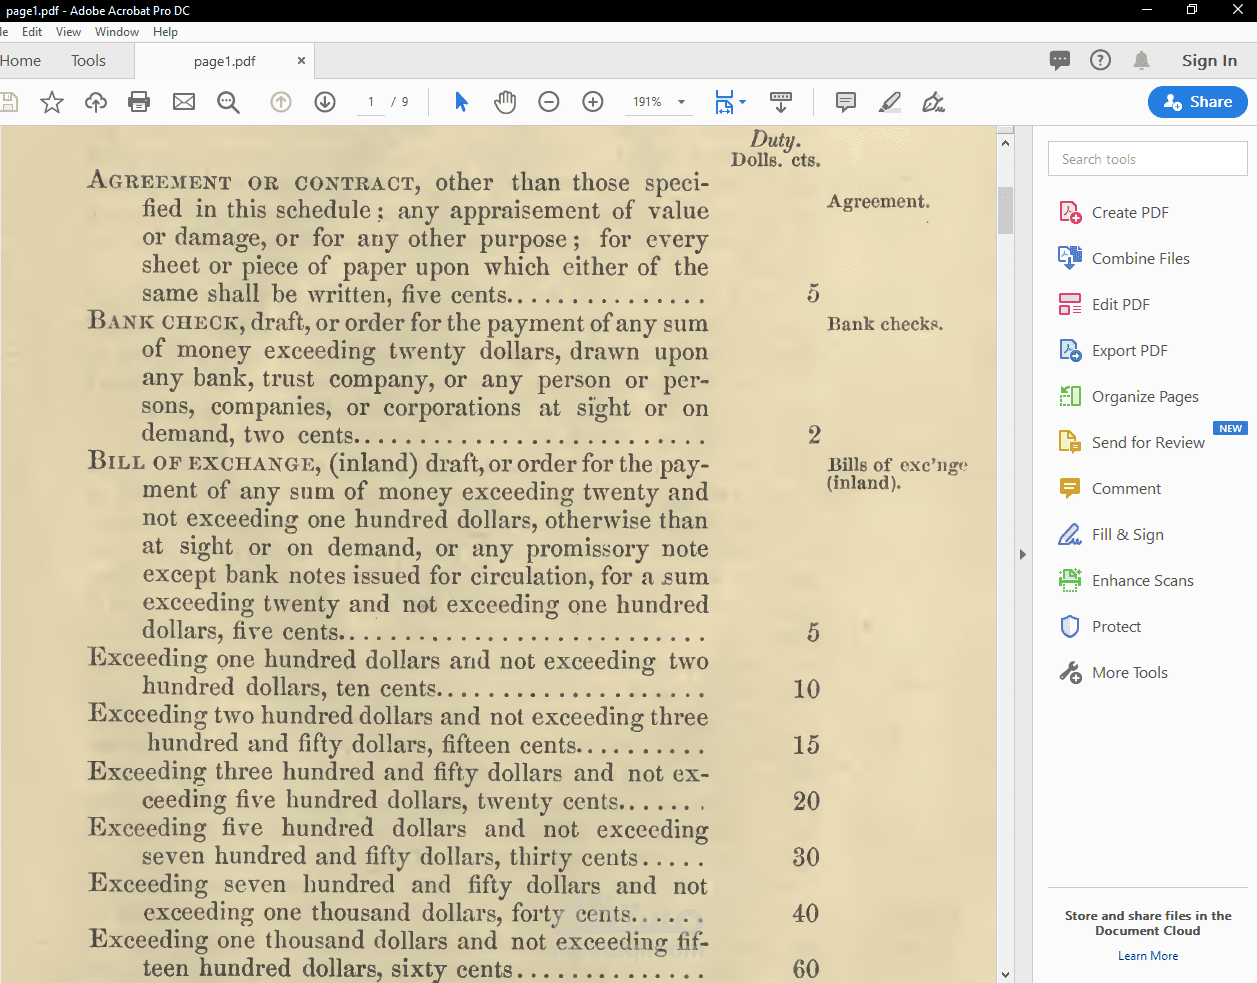The height and width of the screenshot is (983, 1257).
Task: Select the Highlight text pen tool
Action: pyautogui.click(x=890, y=102)
